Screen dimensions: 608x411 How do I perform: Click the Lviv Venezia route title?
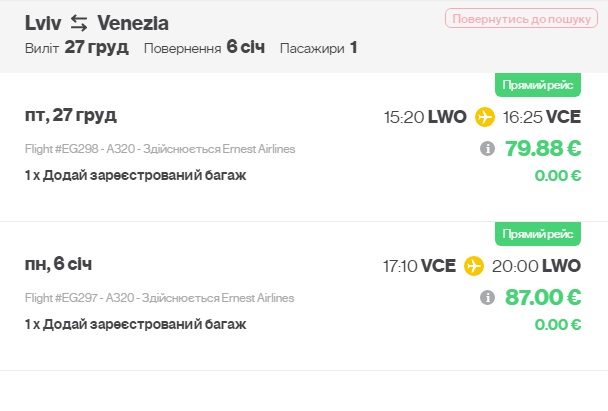pos(97,22)
